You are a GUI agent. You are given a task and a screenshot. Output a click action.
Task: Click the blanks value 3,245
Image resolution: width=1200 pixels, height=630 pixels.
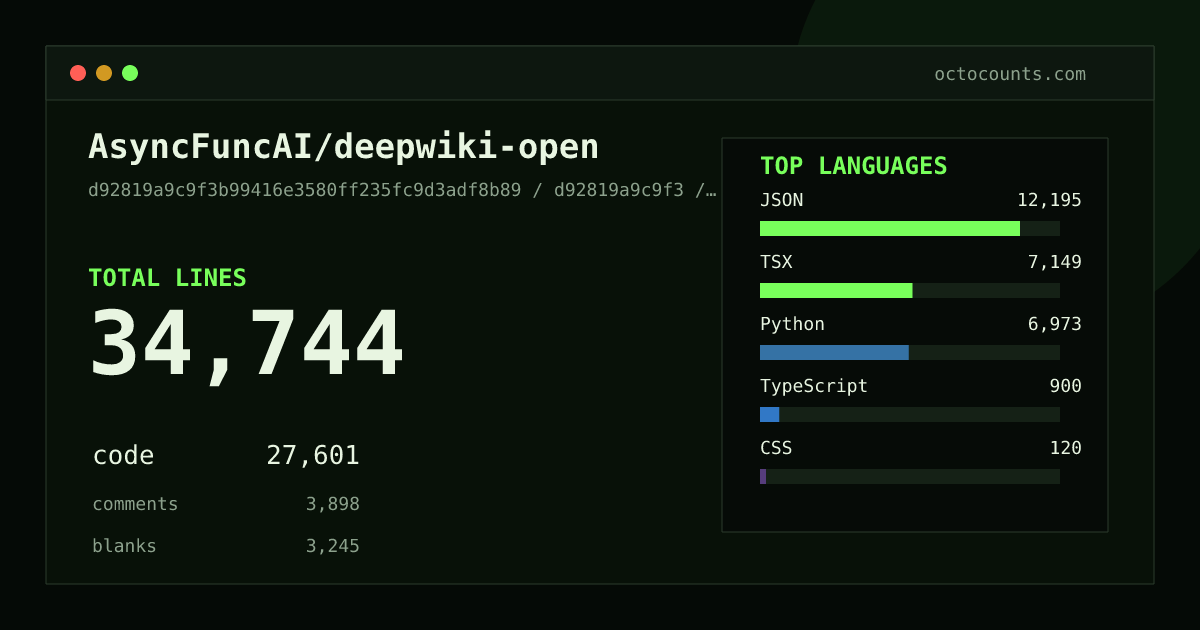coord(333,546)
